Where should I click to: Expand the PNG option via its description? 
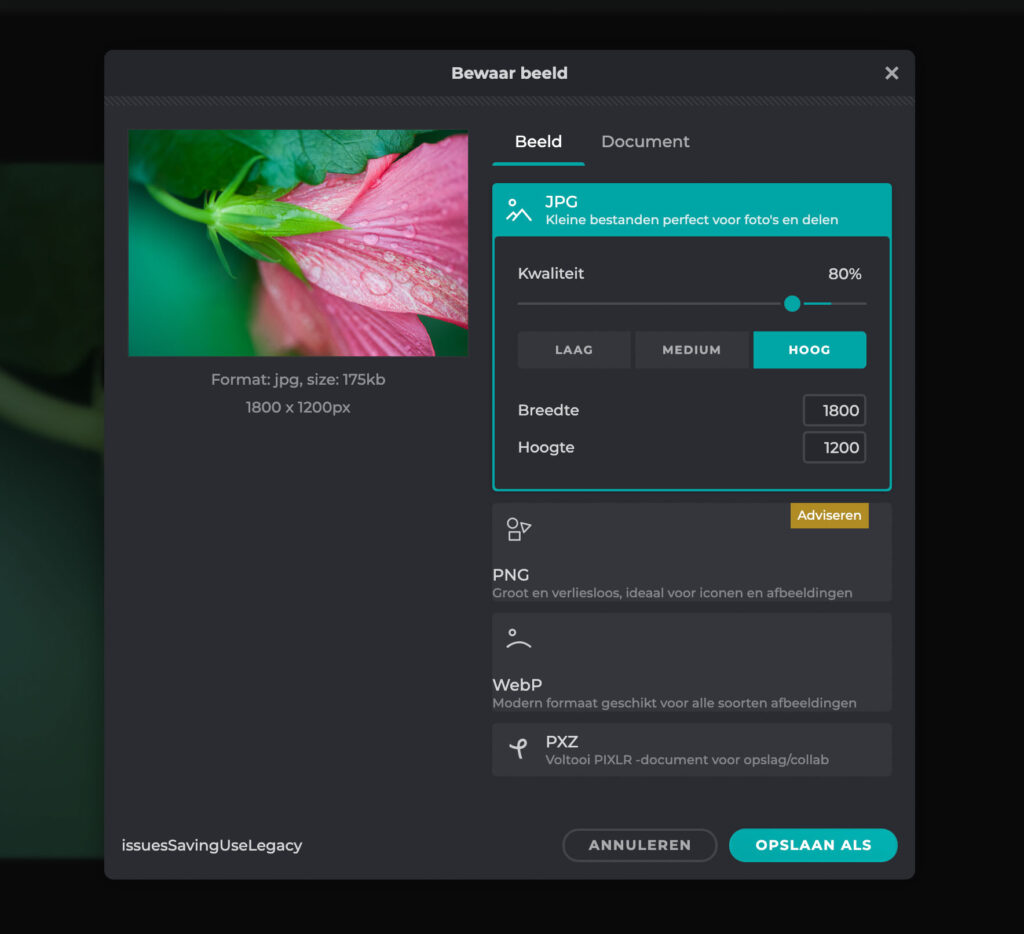[672, 593]
